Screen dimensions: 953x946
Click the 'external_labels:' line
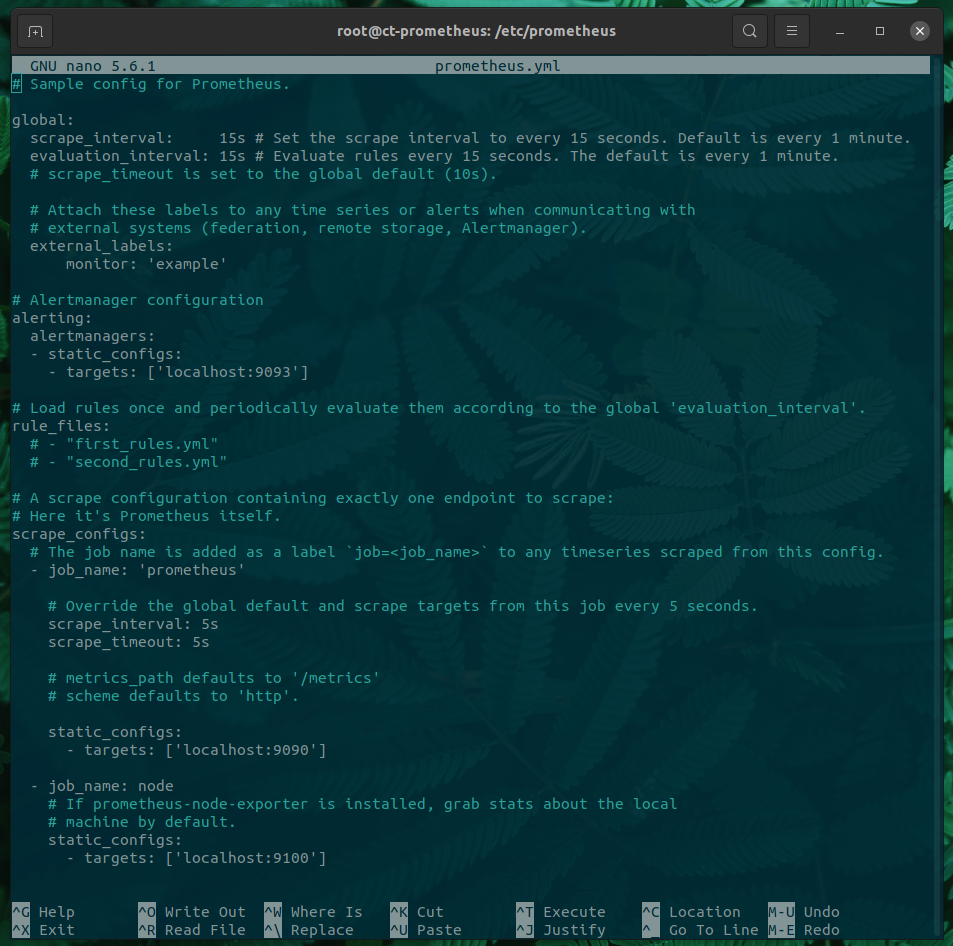pos(101,246)
